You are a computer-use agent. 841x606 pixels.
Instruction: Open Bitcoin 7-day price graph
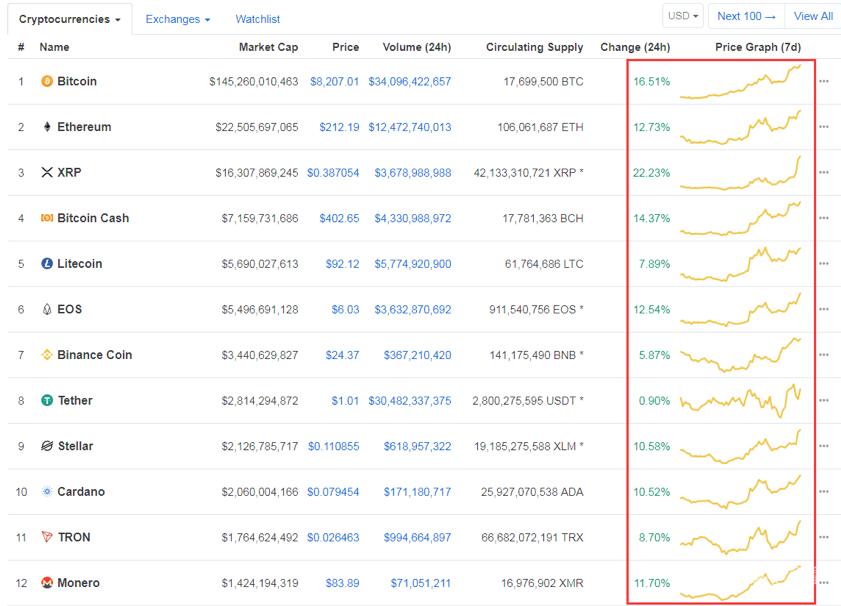[740, 82]
